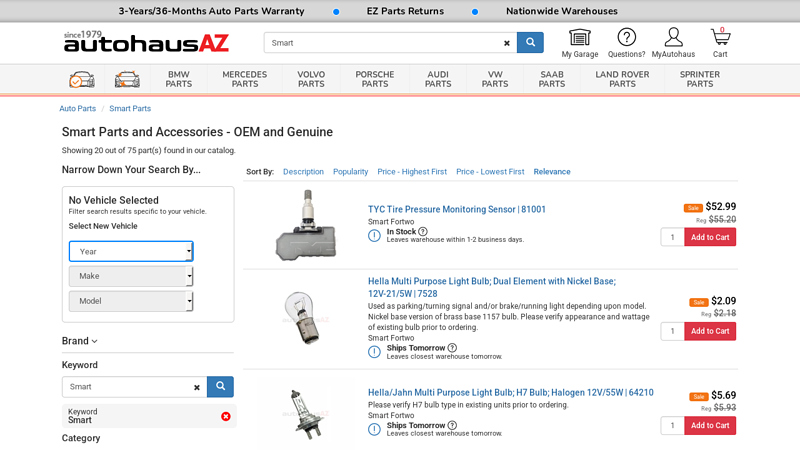Viewport: 800px width, 450px height.
Task: Click the info circle for the H7 bulb
Action: click(x=374, y=430)
